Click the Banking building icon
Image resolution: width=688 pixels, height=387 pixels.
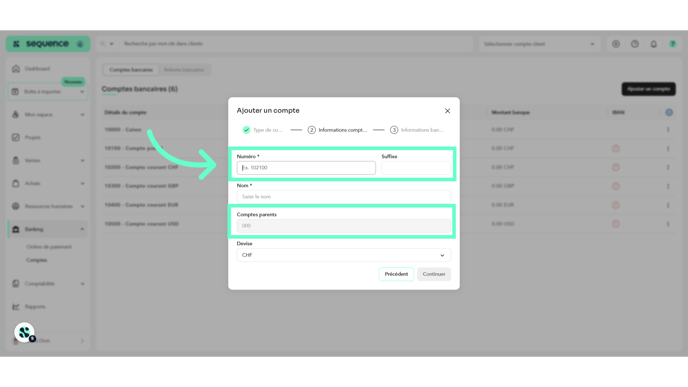16,229
